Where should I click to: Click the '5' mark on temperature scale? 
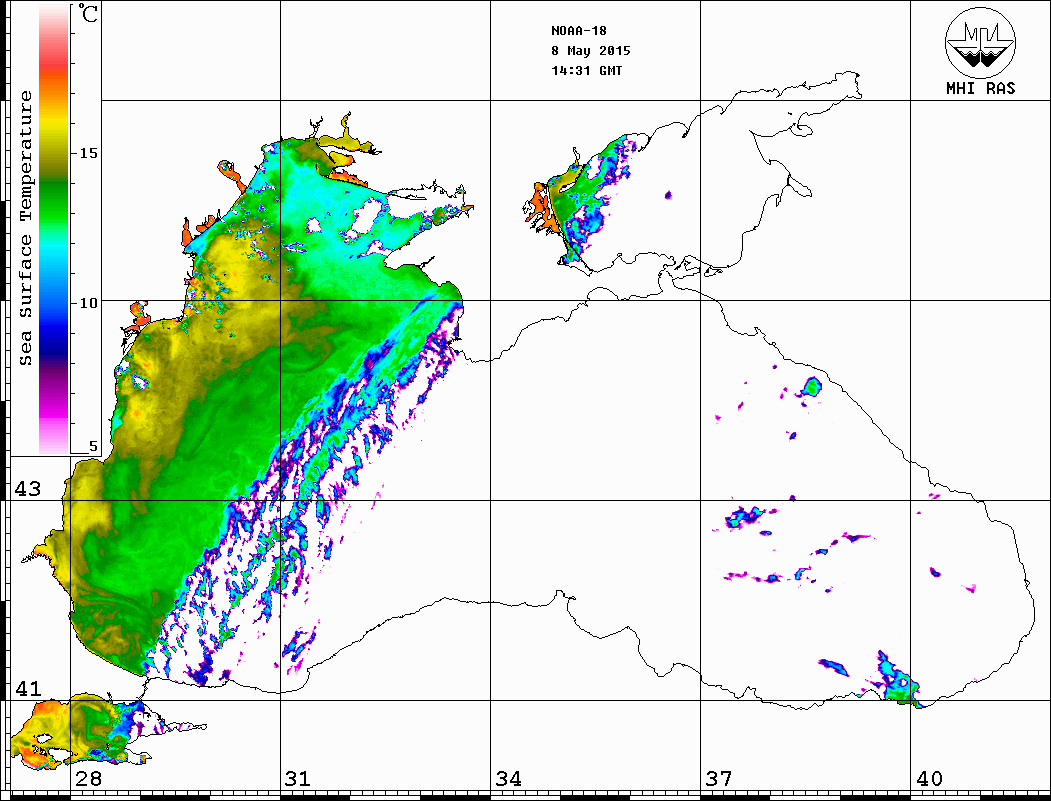[93, 446]
